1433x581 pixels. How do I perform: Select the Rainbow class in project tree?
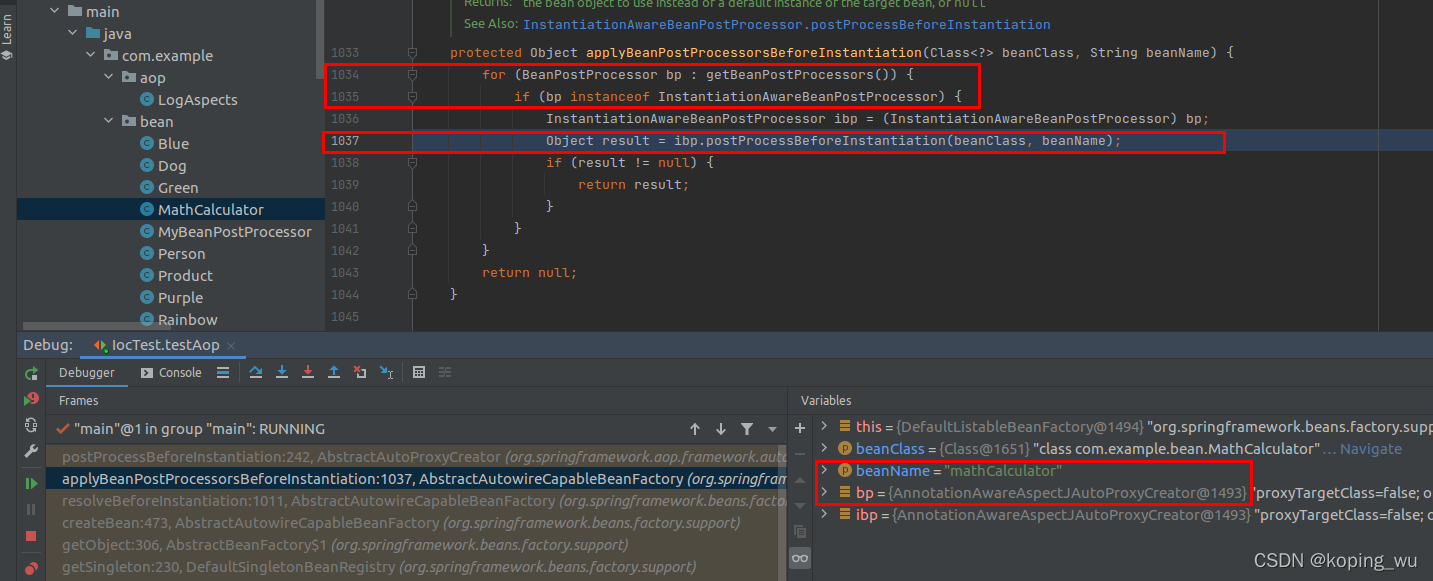tap(187, 320)
